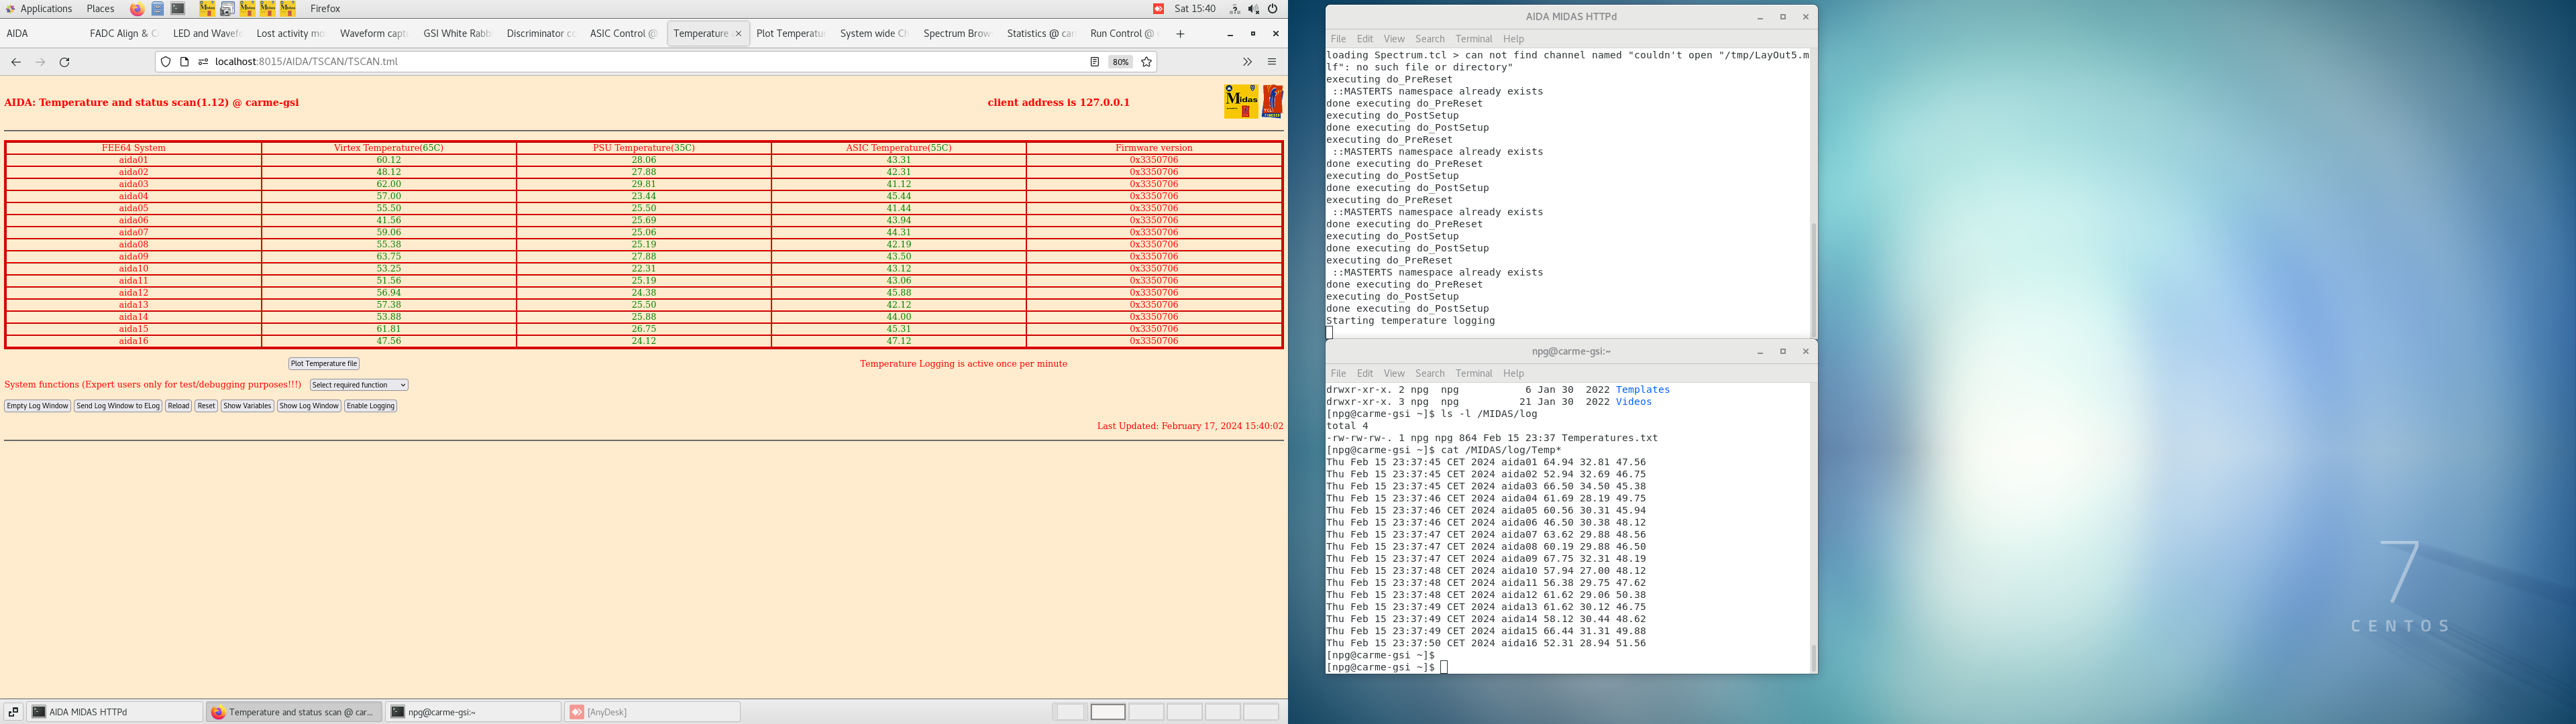Viewport: 2576px width, 724px height.
Task: Switch to the Plot Temperature tab
Action: (x=790, y=32)
